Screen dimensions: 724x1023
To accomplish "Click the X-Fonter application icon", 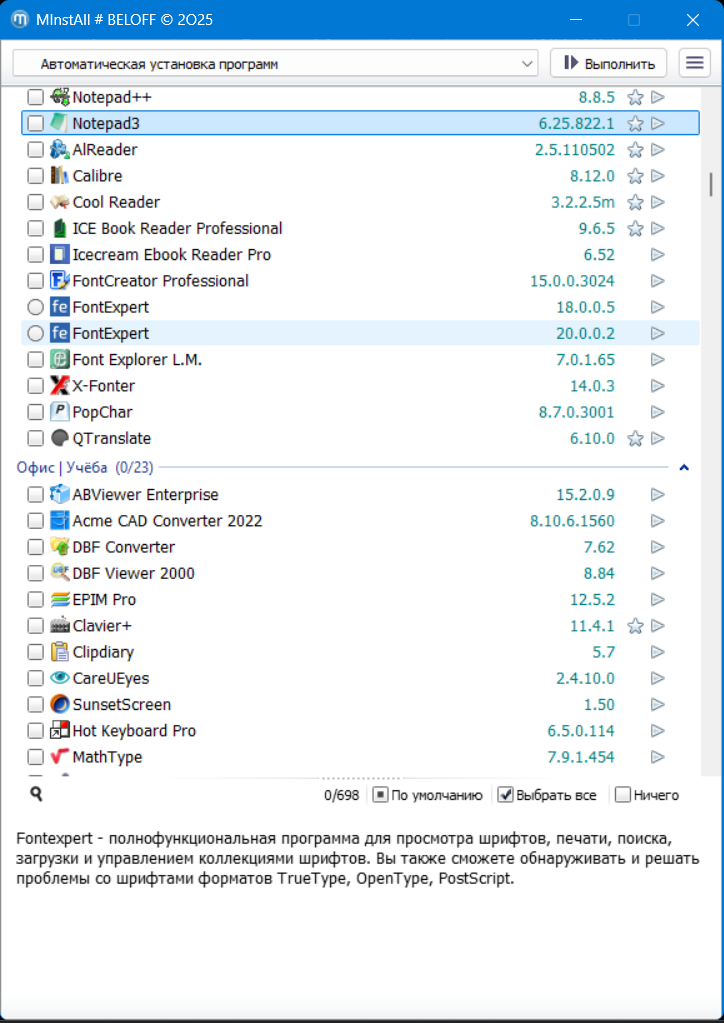I will 60,386.
